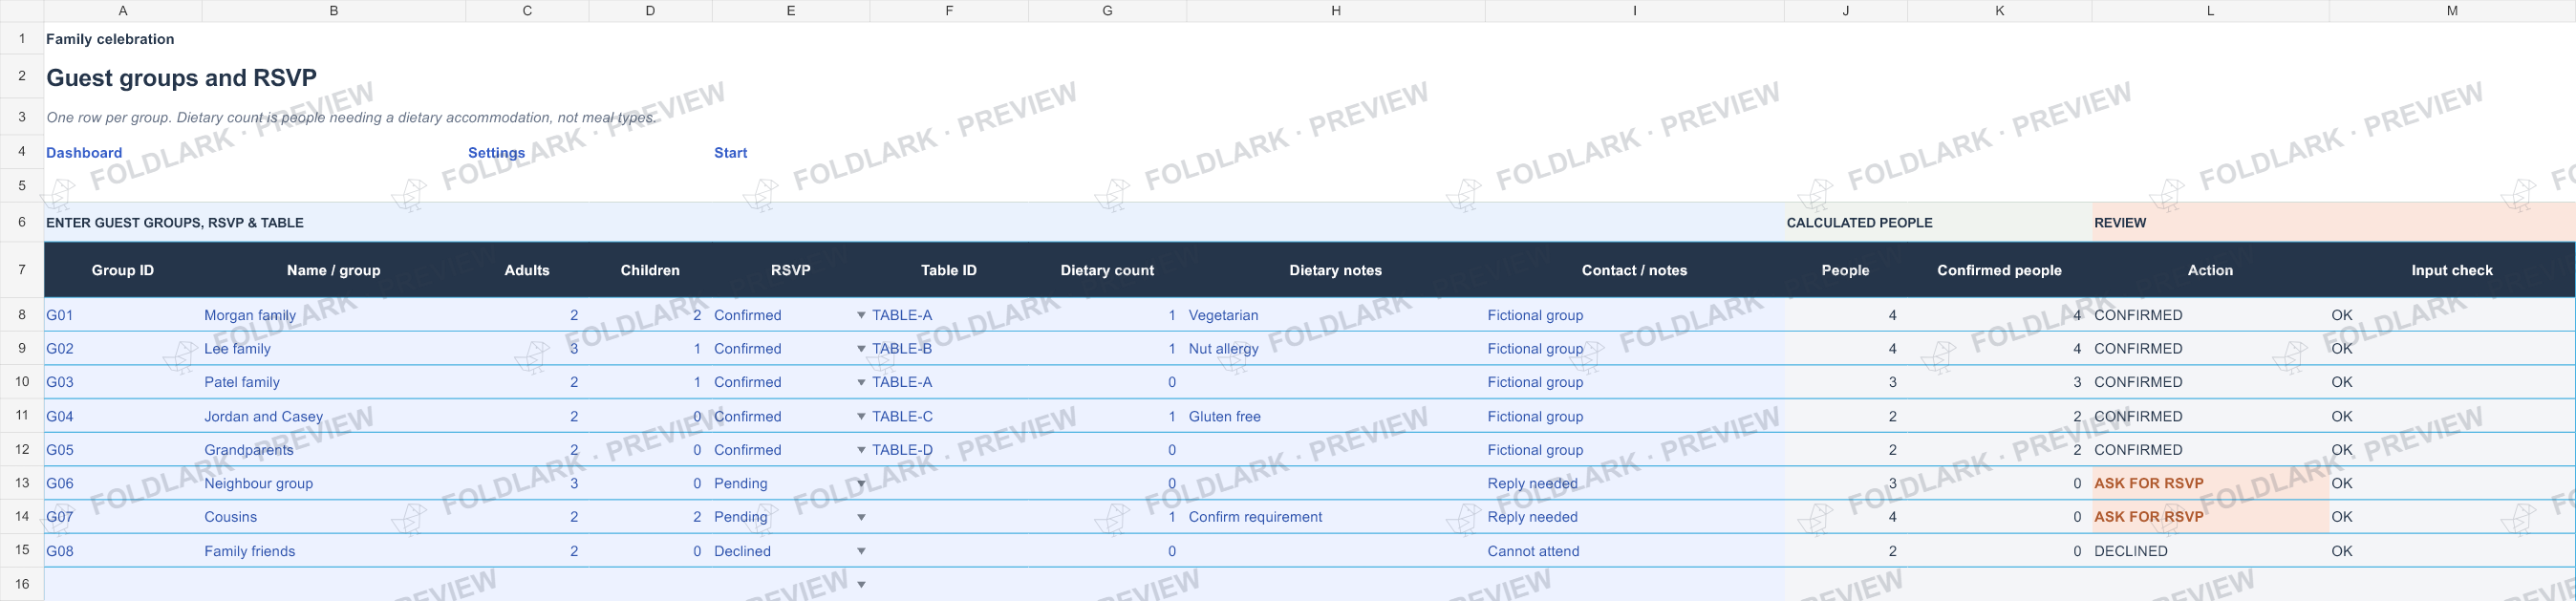Select the Guest groups and RSVP title
The width and height of the screenshot is (2576, 601).
181,78
